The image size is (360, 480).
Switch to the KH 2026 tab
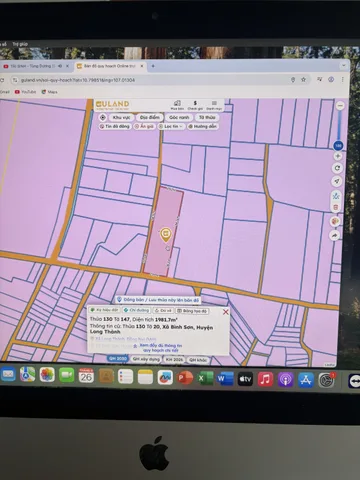click(174, 360)
